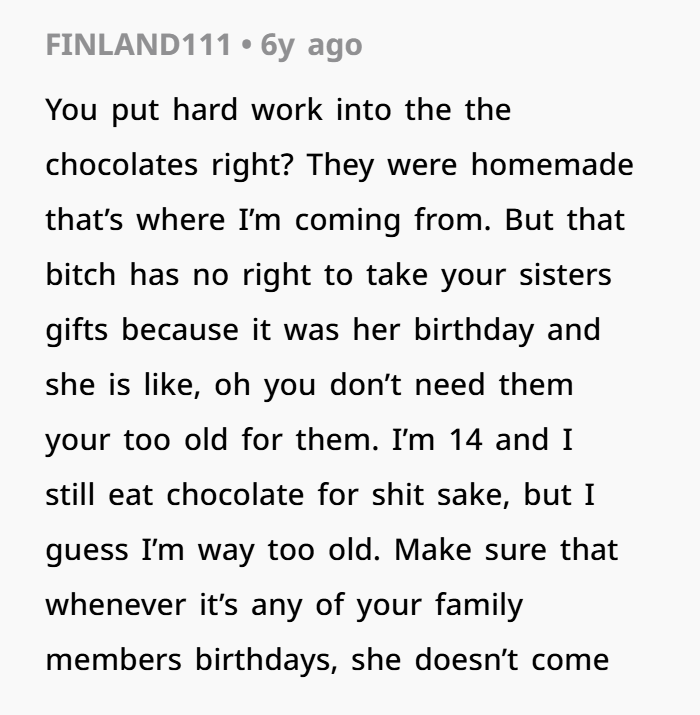Click the word 'family' in the comment
Viewport: 700px width, 715px height.
pyautogui.click(x=479, y=606)
